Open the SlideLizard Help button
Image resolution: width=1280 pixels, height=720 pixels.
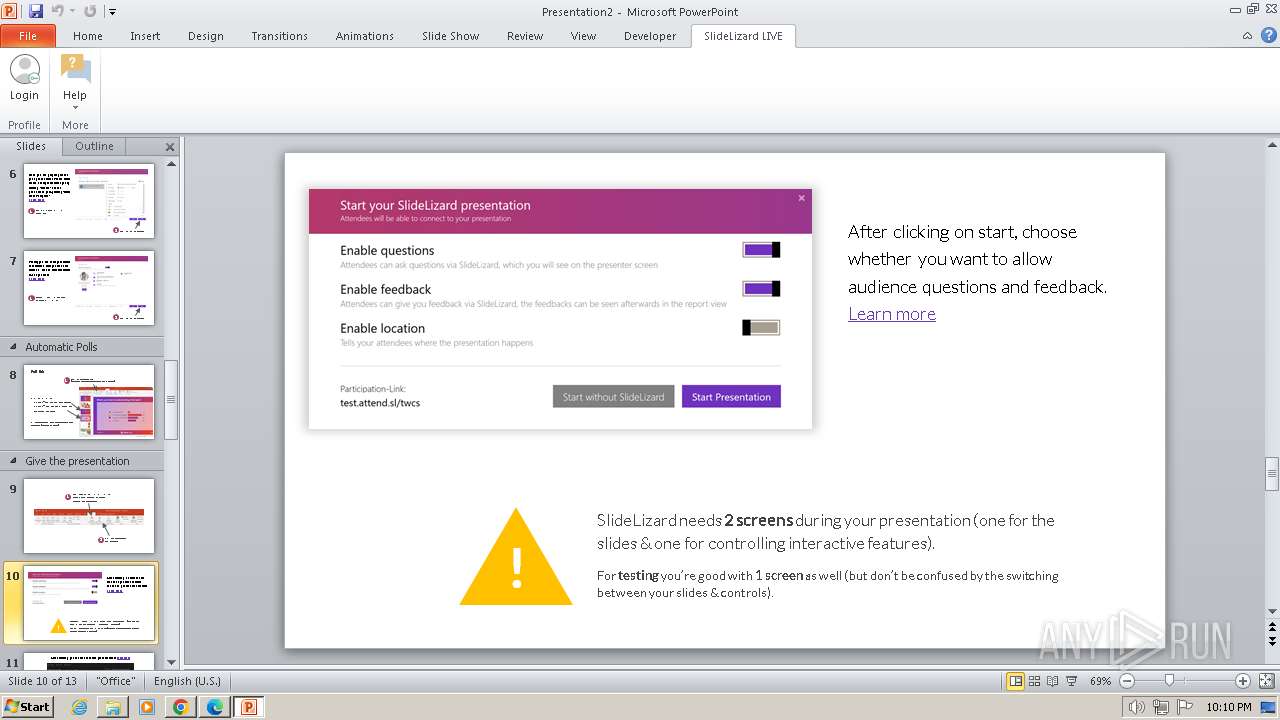pos(75,82)
